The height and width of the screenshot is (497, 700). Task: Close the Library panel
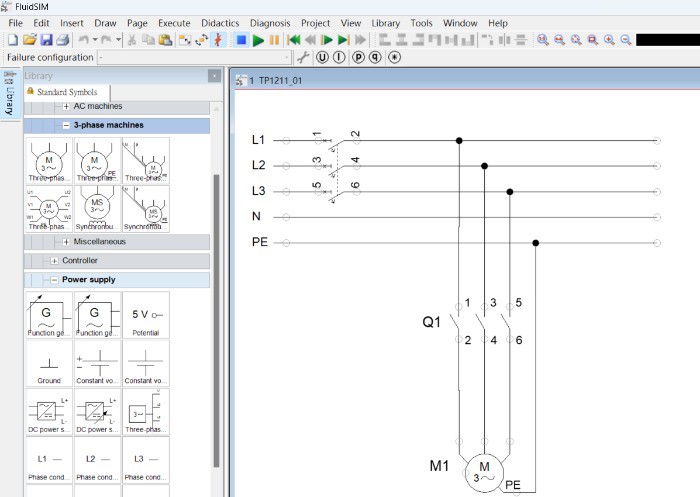coord(214,76)
